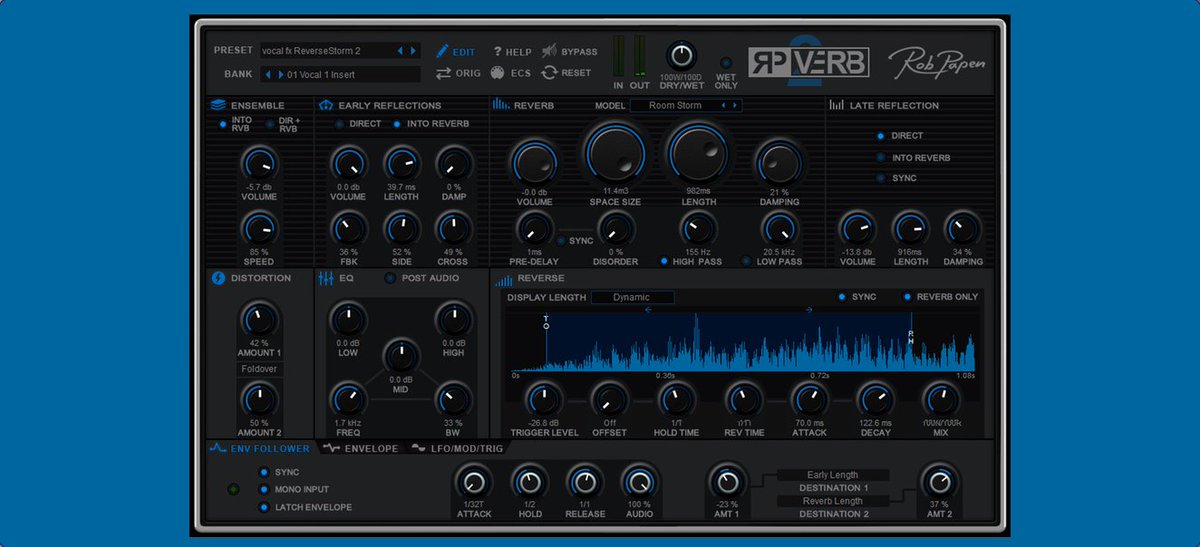Select Ensemble INTO RVB option

[x=223, y=124]
